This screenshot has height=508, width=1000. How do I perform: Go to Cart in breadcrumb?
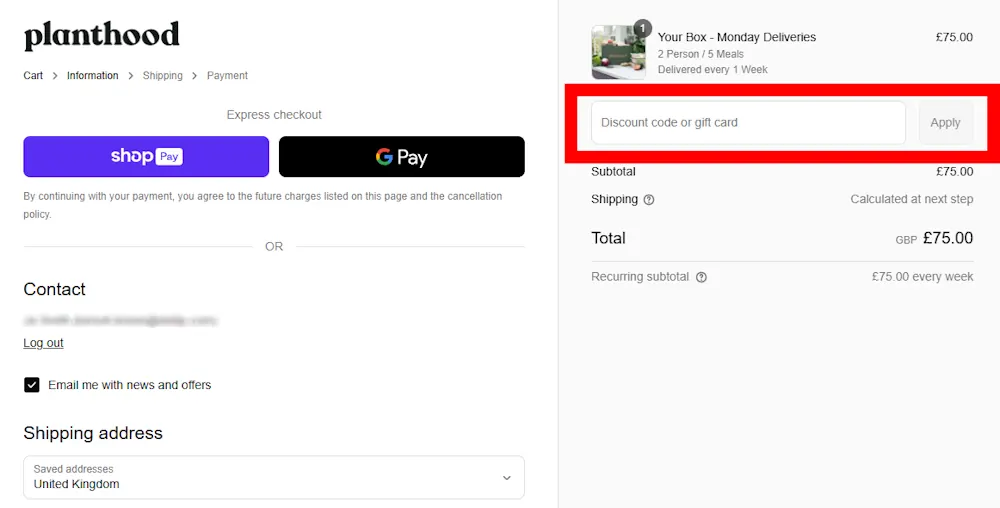33,75
